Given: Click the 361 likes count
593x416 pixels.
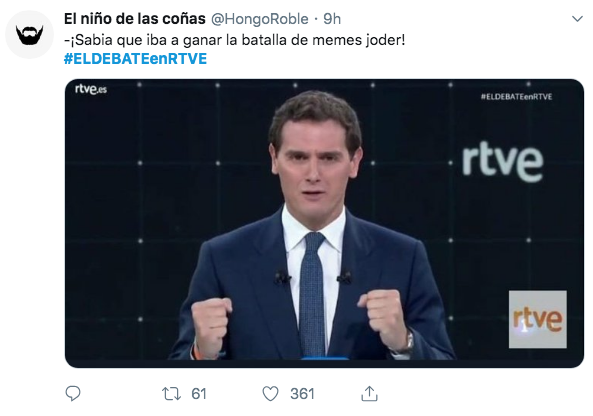Looking at the screenshot, I should (302, 394).
